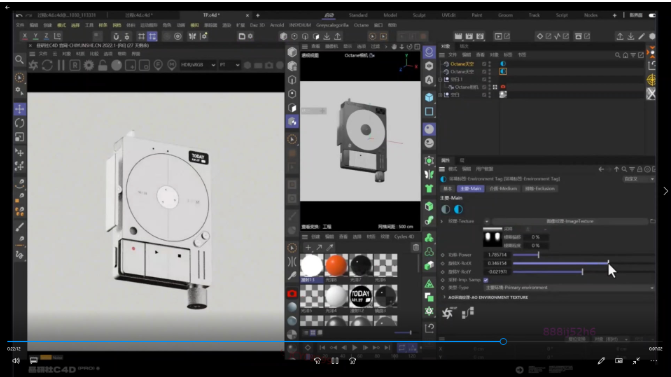671x377 pixels.
Task: Click the up arrow in attribute manager
Action: (x=617, y=169)
